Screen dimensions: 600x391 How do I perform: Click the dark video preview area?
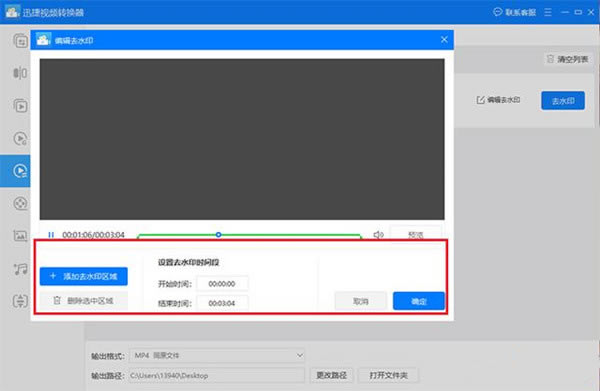click(x=242, y=139)
